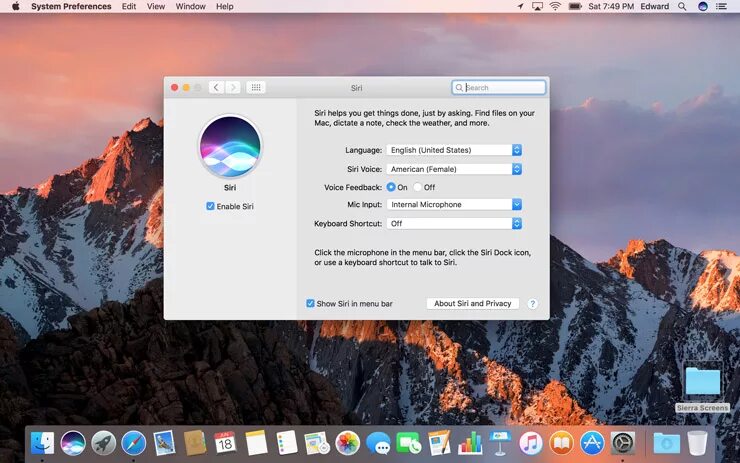Open the Mic Input dropdown

pos(454,204)
